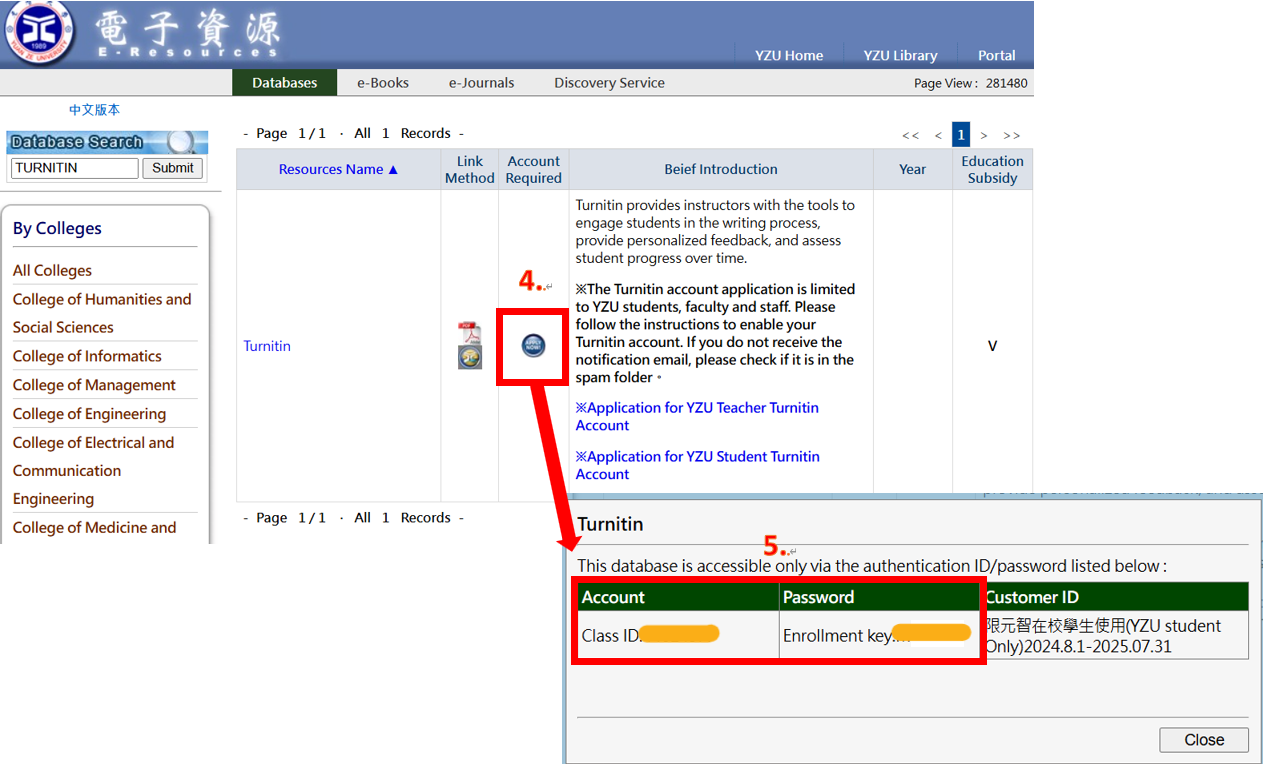Close the Turnitin credentials dialog
Screen dimensions: 1263x764
pyautogui.click(x=1203, y=740)
